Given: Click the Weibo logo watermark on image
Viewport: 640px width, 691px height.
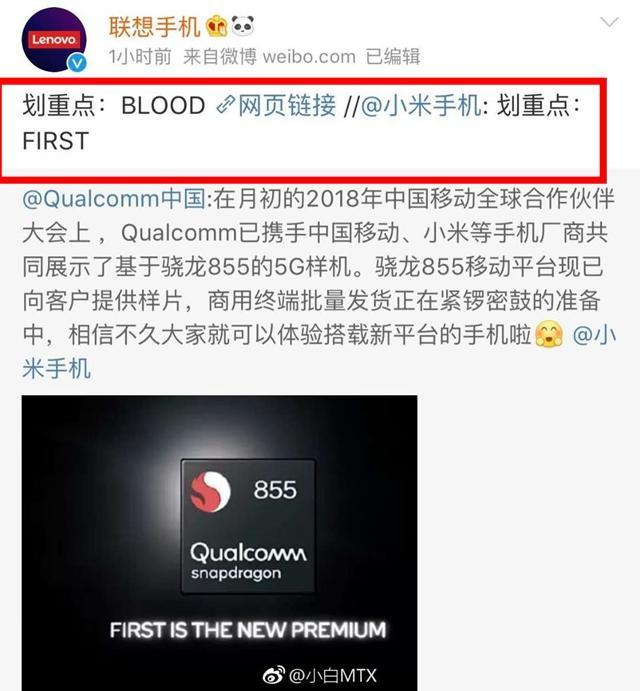Looking at the screenshot, I should pos(273,675).
